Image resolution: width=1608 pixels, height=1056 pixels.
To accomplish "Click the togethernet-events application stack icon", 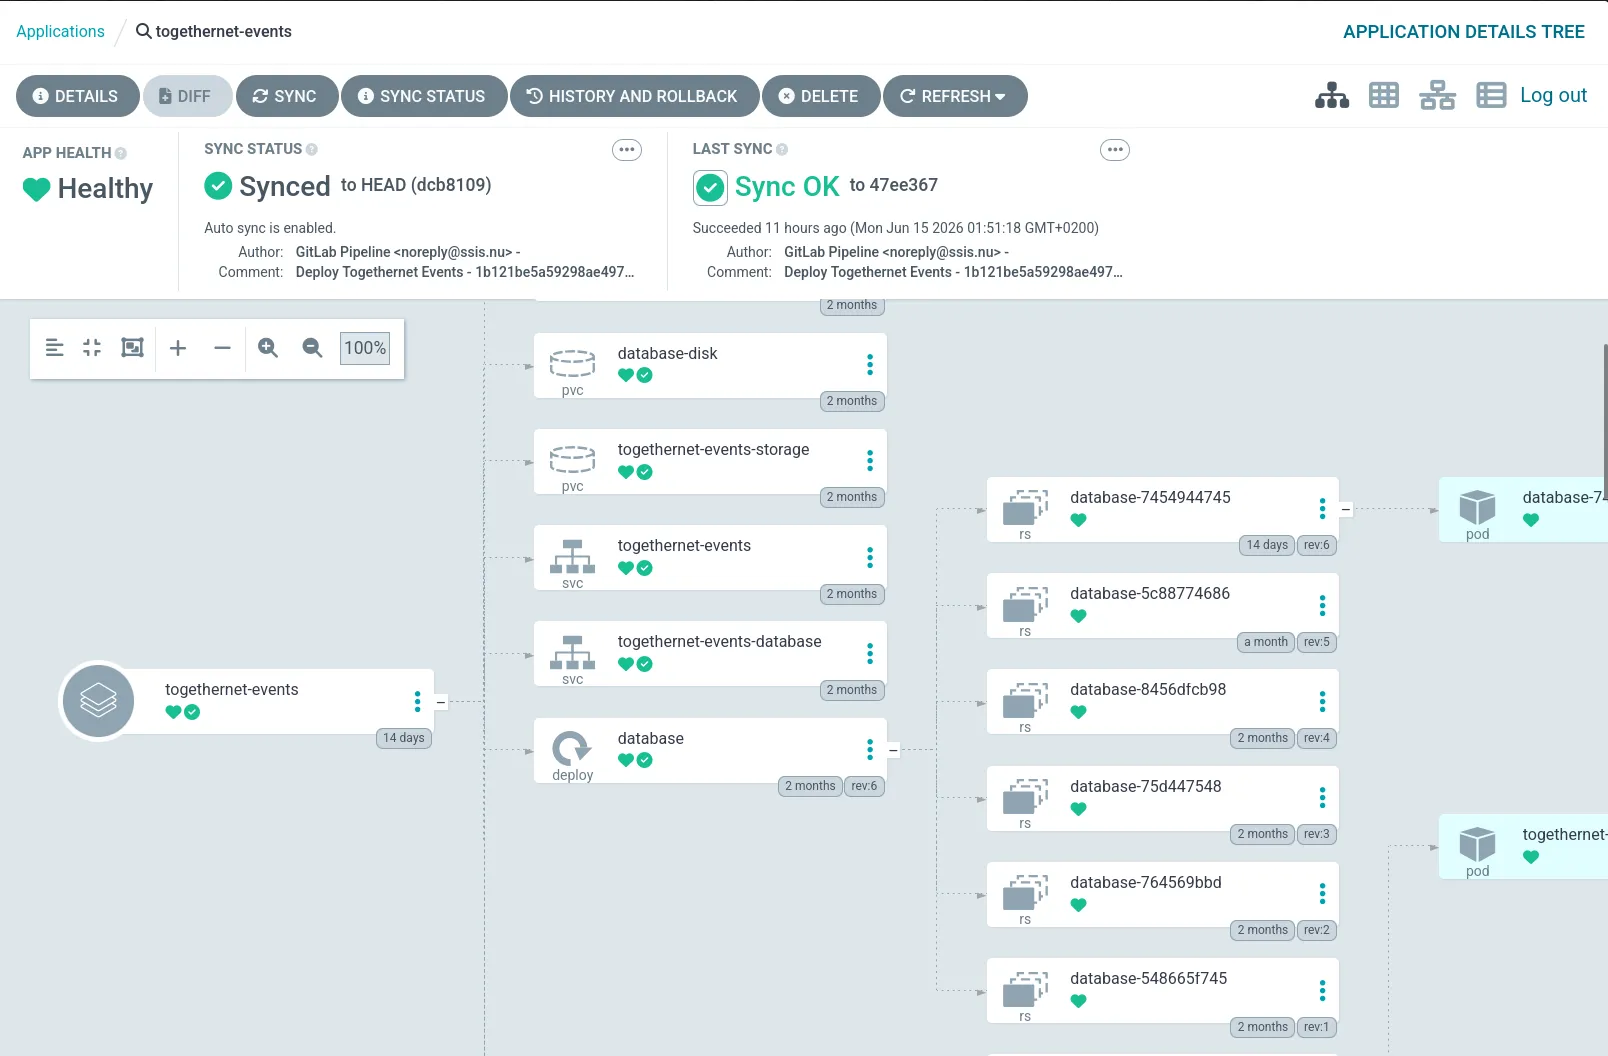I will [98, 701].
